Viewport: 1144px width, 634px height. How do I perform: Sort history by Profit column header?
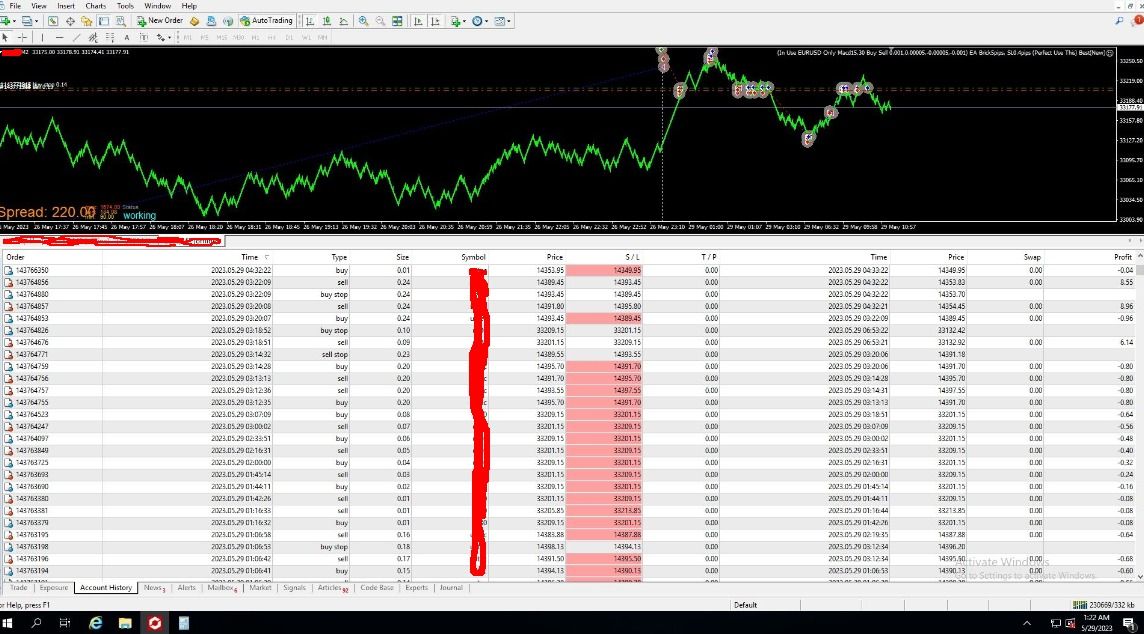click(x=1123, y=258)
